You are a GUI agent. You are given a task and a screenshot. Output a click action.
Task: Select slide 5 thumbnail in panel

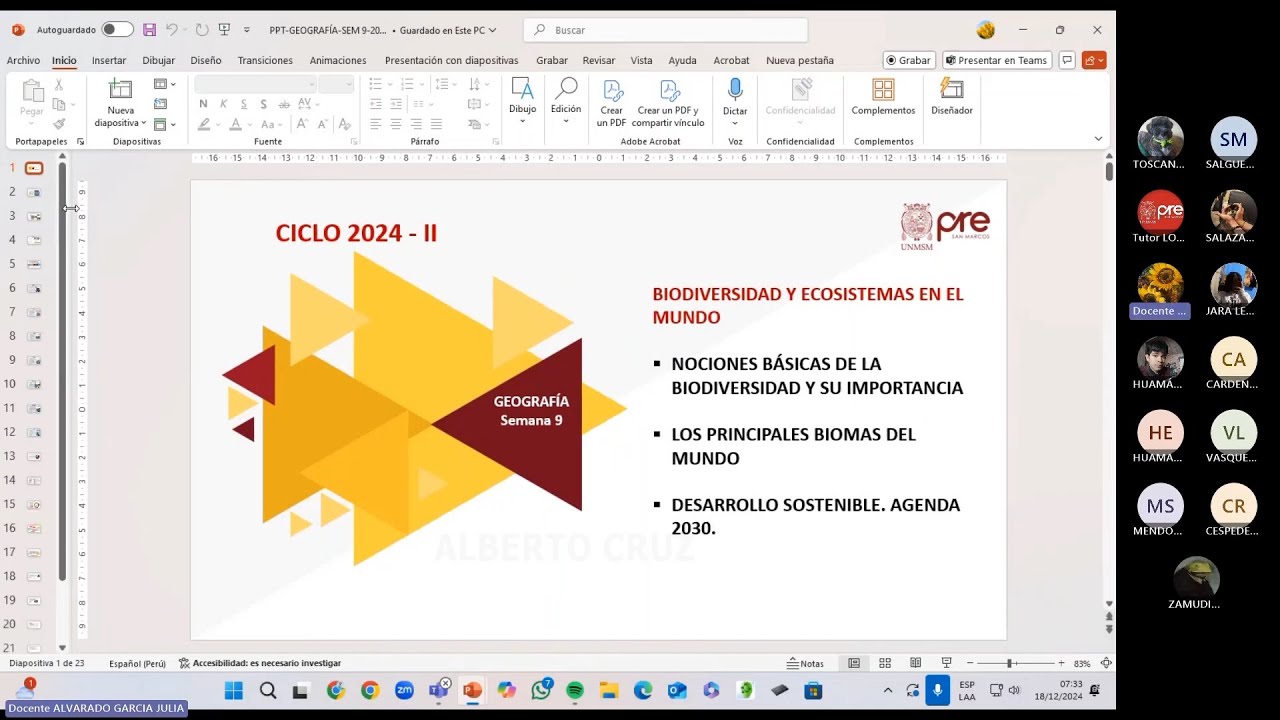tap(34, 264)
